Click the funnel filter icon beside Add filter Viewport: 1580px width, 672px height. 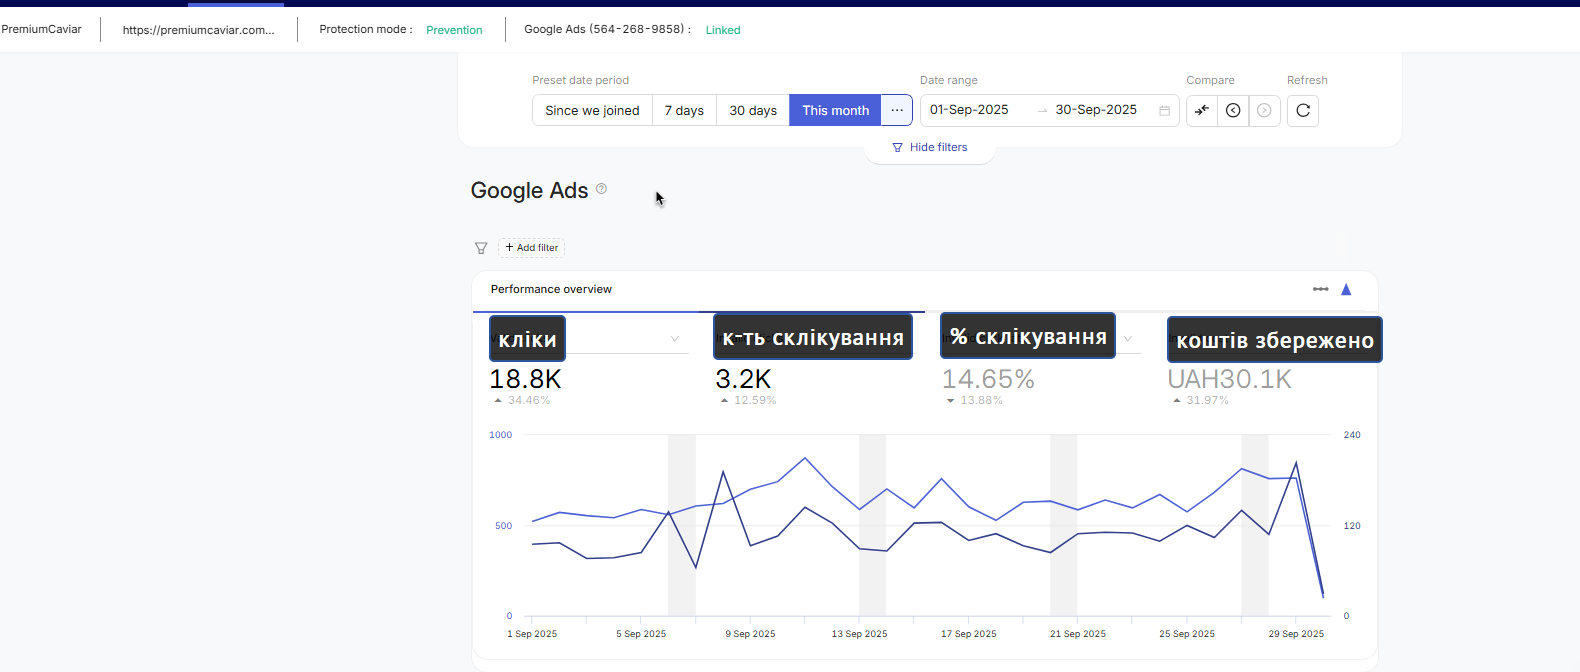tap(481, 248)
